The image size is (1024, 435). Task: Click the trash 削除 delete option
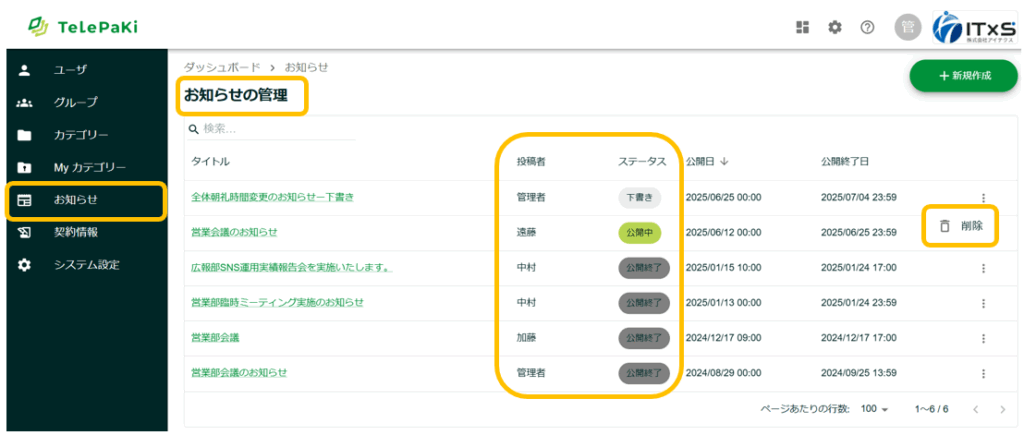[961, 226]
